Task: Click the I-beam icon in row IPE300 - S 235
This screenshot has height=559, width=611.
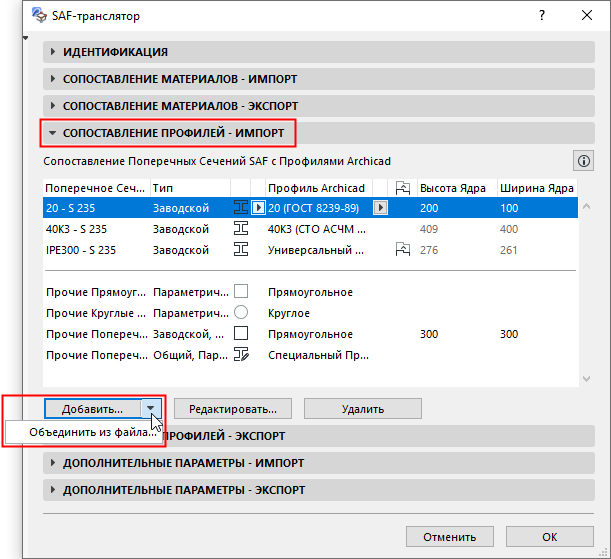Action: coord(241,249)
